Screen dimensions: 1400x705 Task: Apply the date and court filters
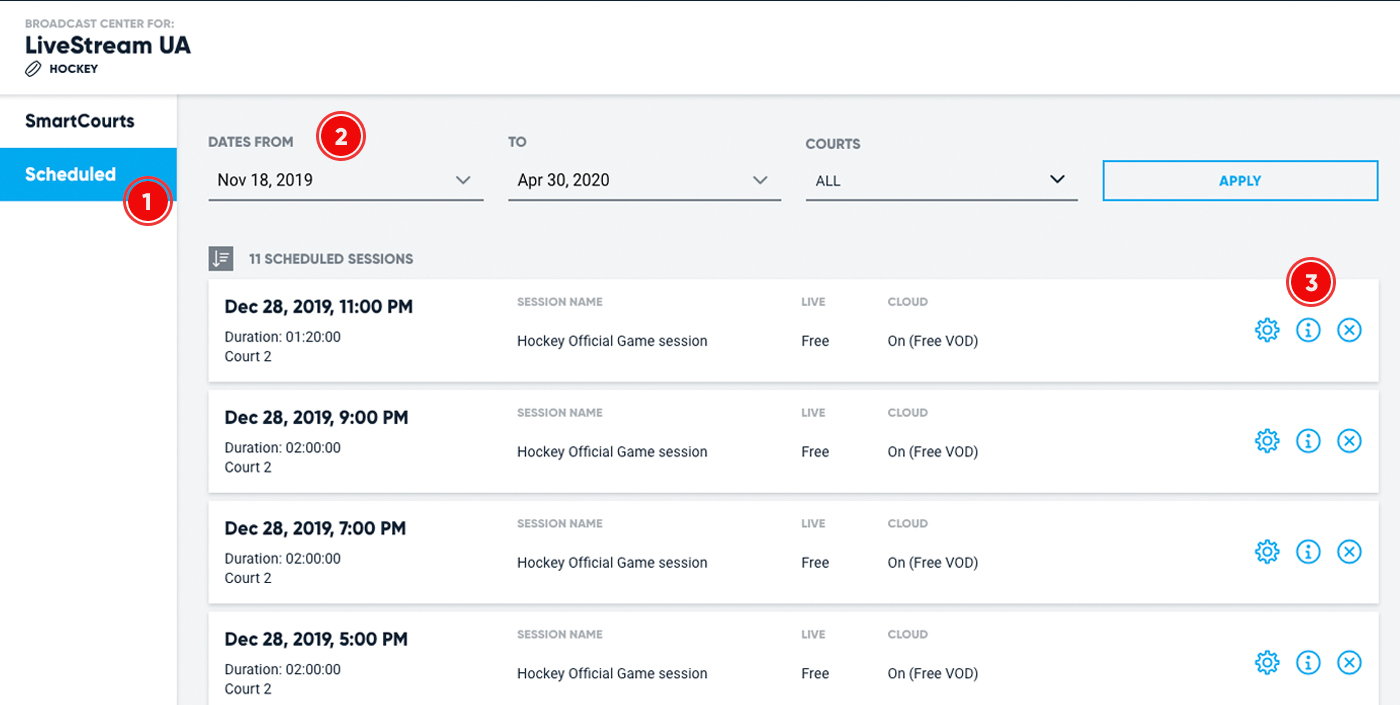click(1239, 180)
